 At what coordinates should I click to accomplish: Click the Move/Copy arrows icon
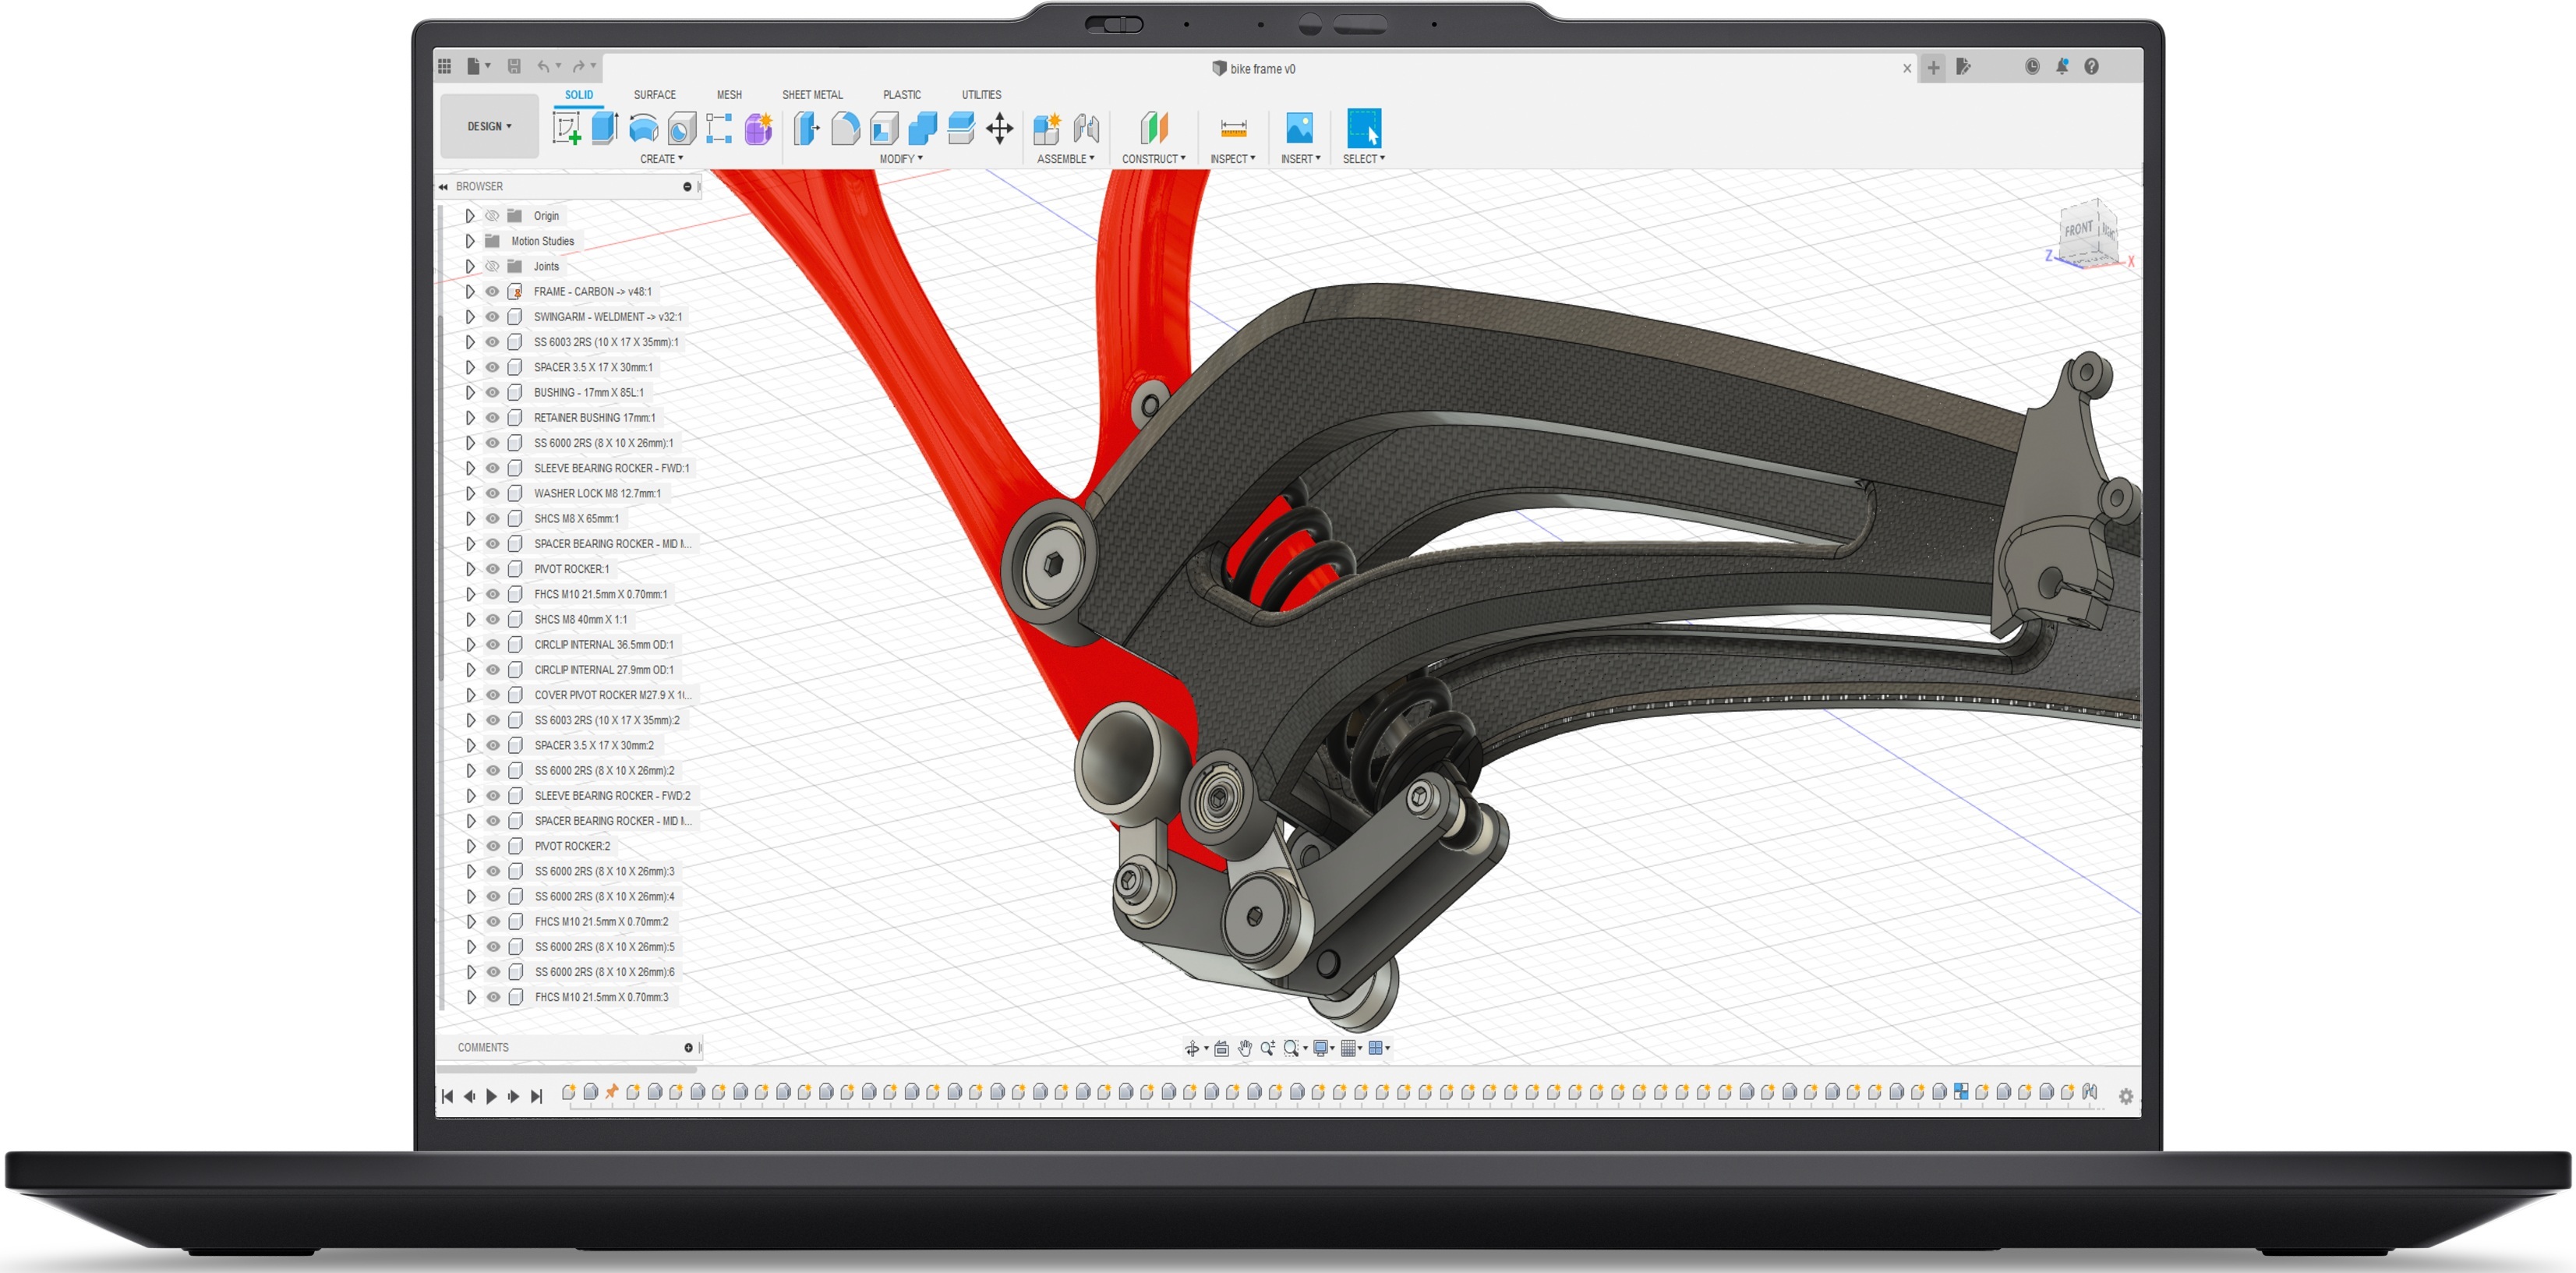click(999, 128)
